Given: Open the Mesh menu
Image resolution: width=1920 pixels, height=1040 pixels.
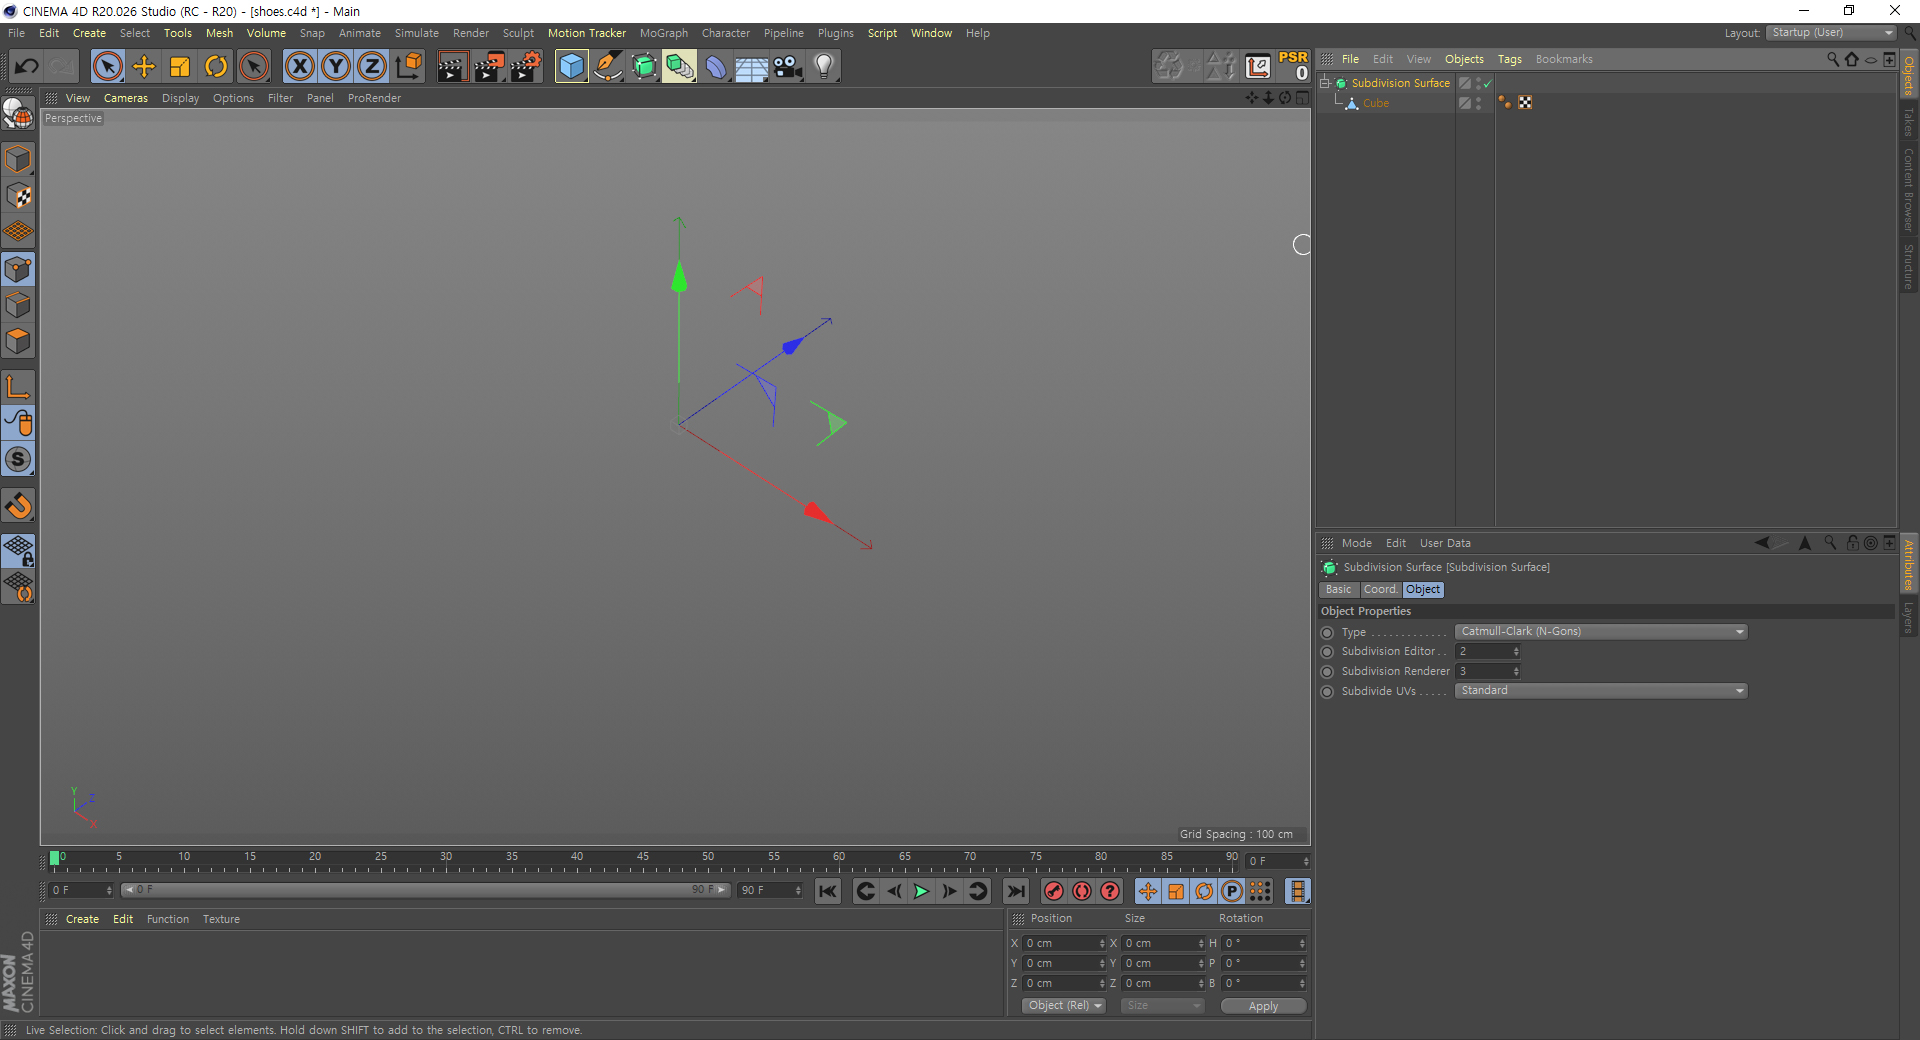Looking at the screenshot, I should 219,33.
